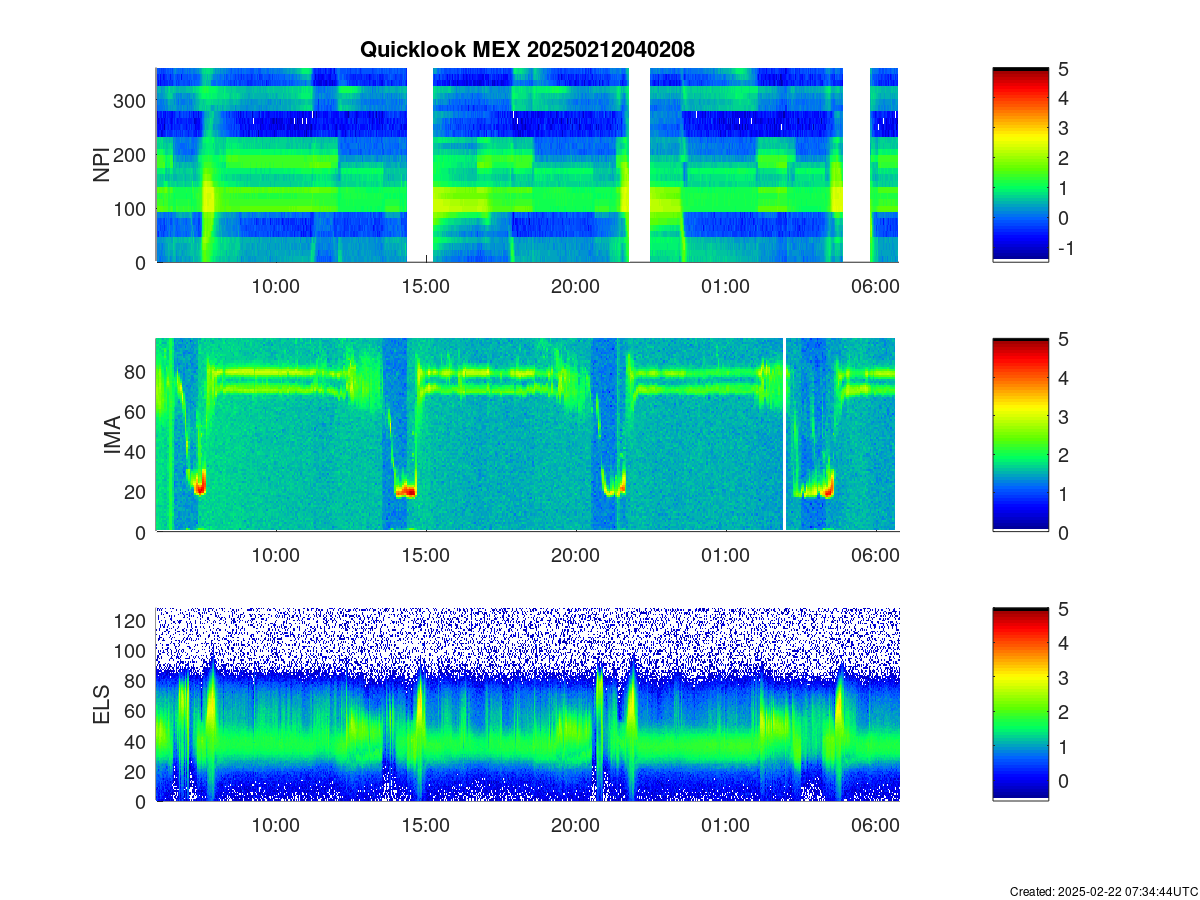Click inside the IMA spectrogram plot
Screen dimensions: 1200x900
click(x=527, y=435)
